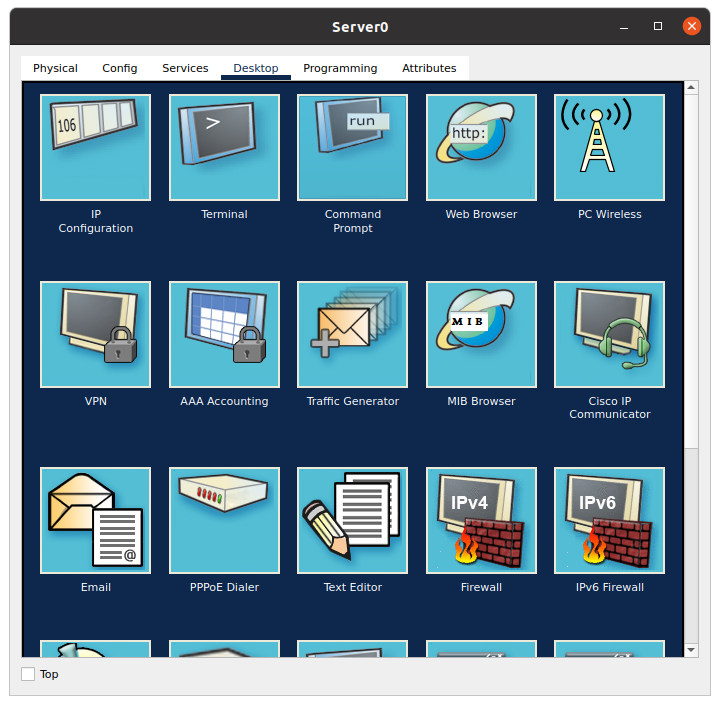Screen dimensions: 720x705
Task: Open the Programming tab
Action: coord(340,68)
